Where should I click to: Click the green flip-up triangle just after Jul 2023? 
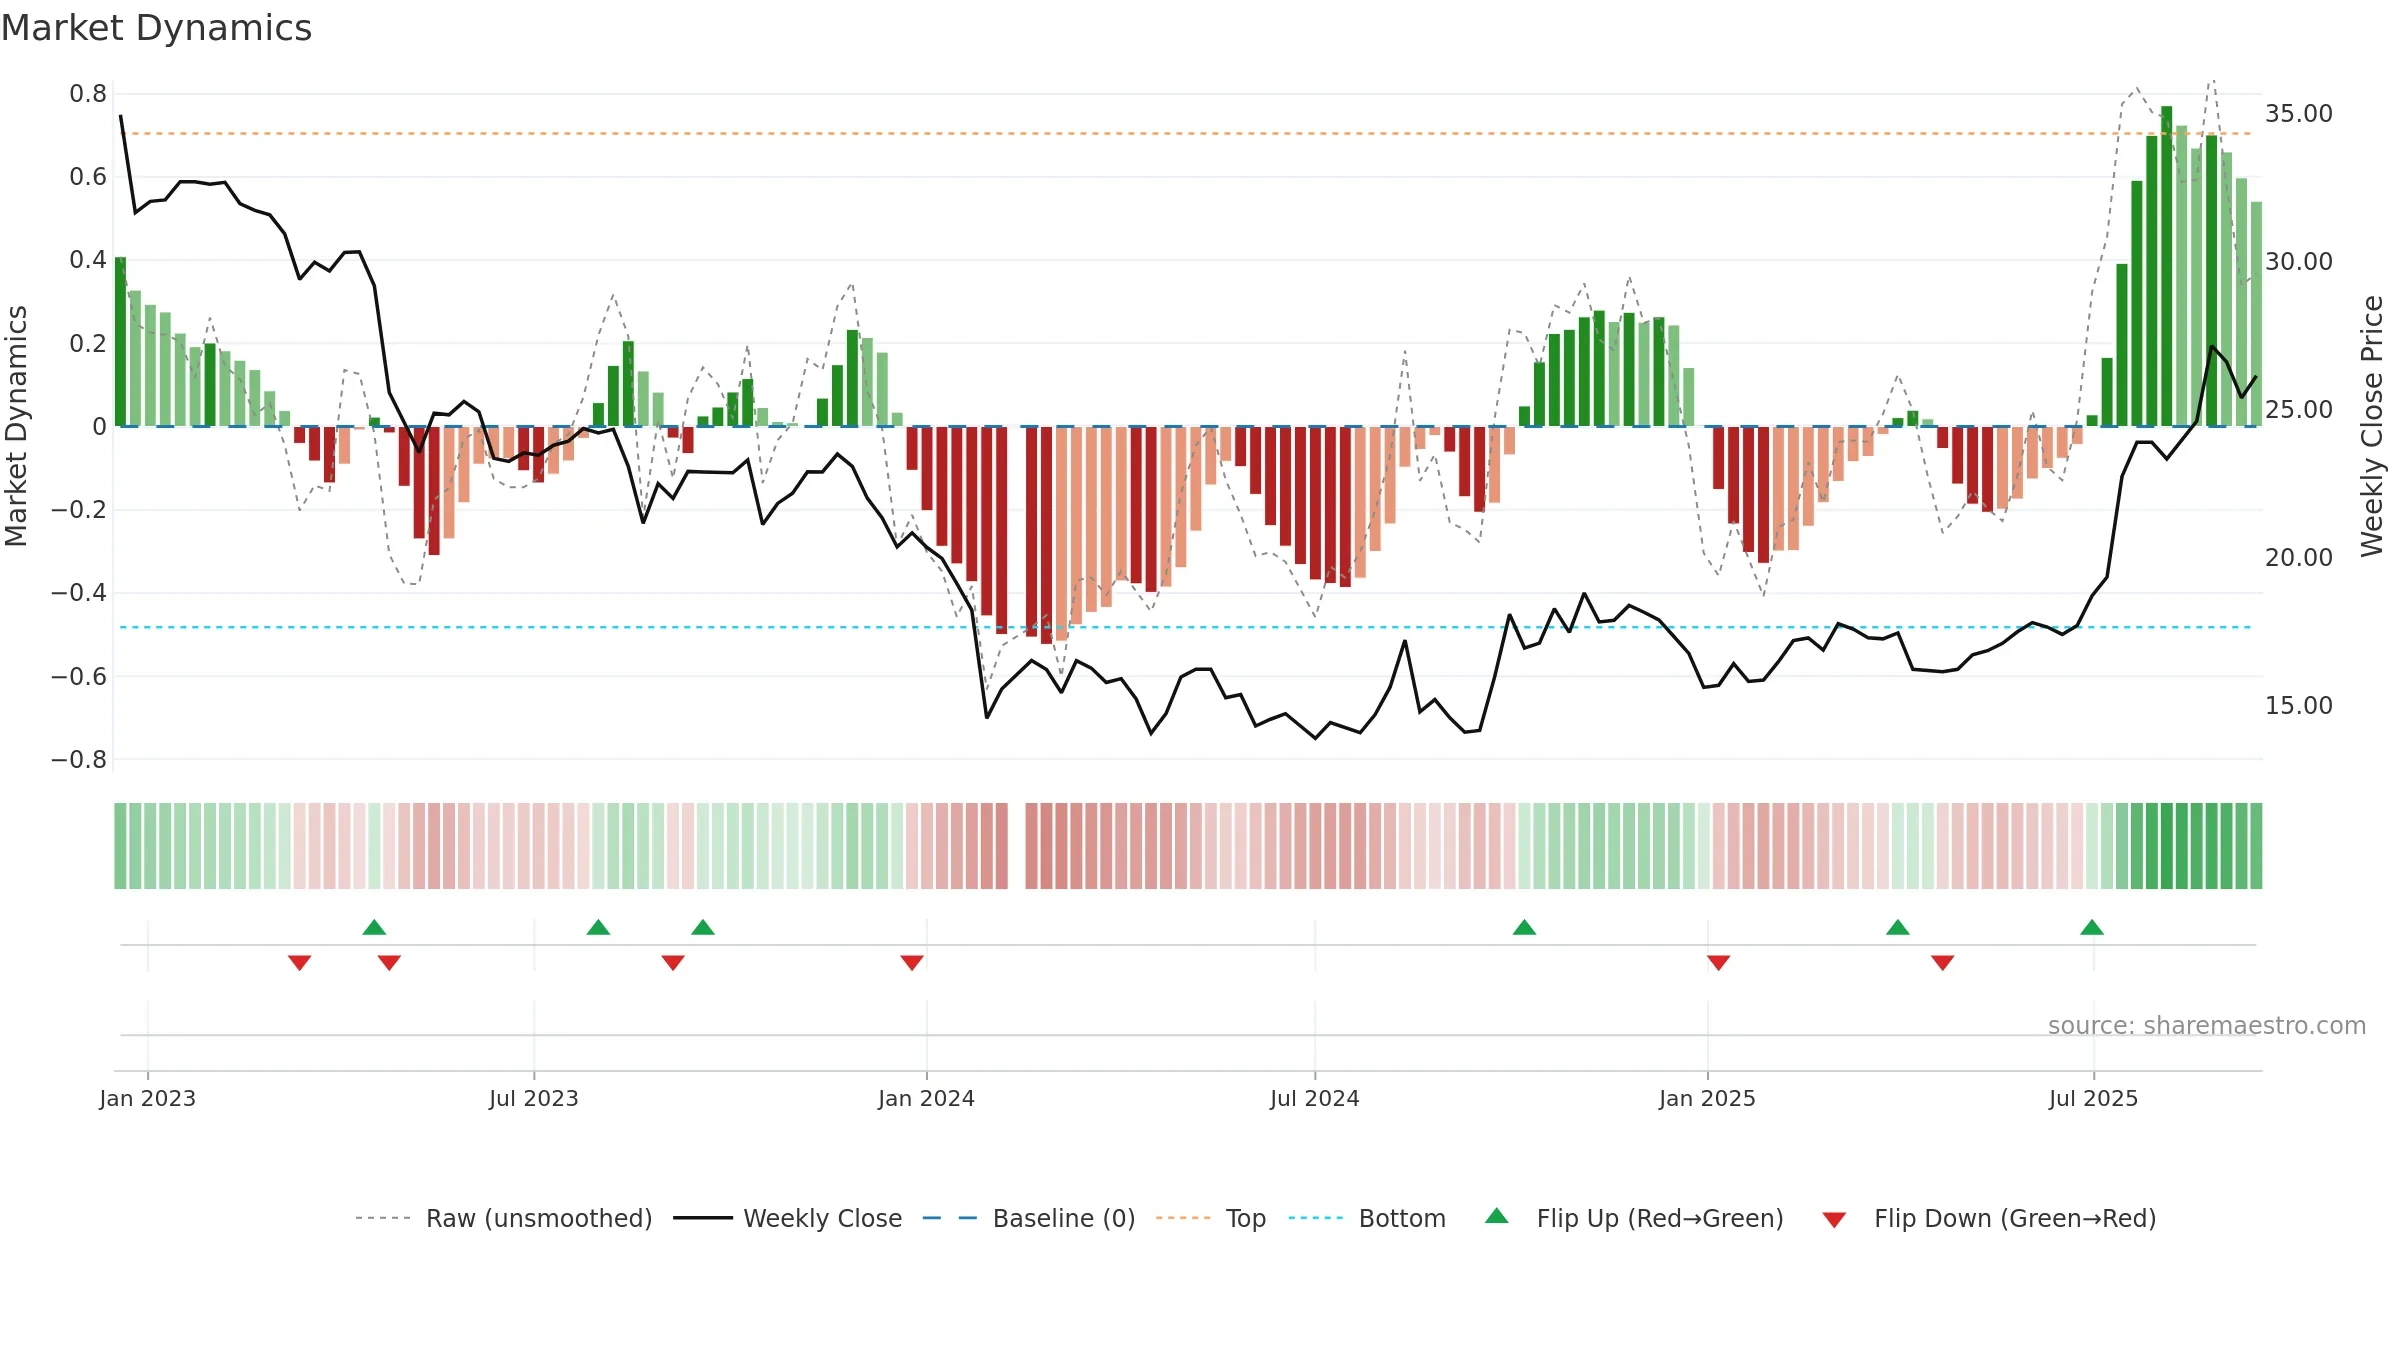(x=598, y=927)
